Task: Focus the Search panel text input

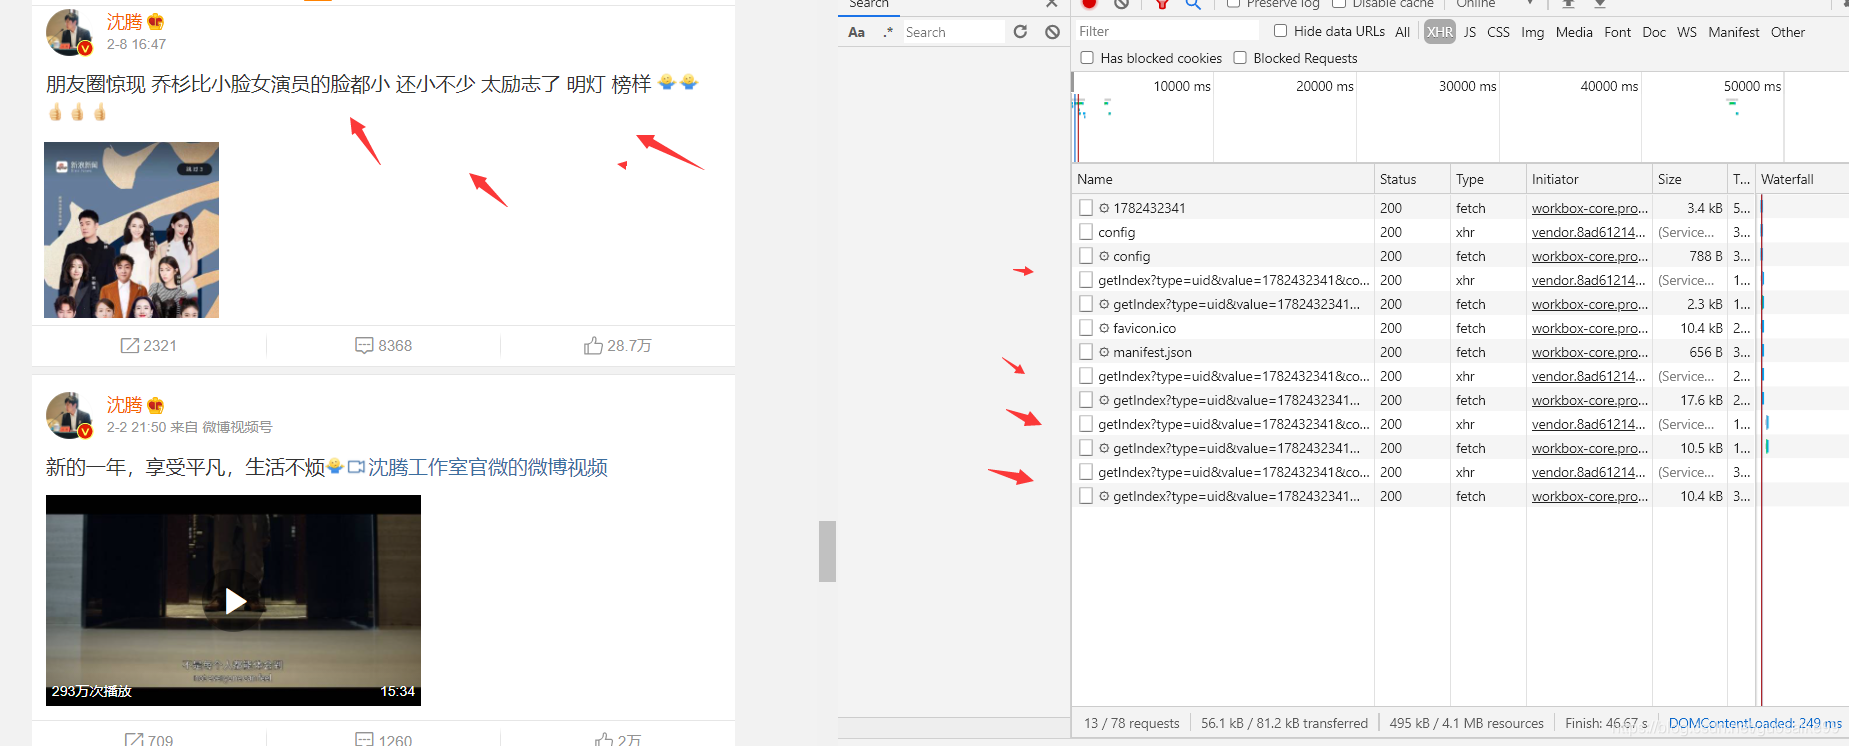Action: point(953,32)
